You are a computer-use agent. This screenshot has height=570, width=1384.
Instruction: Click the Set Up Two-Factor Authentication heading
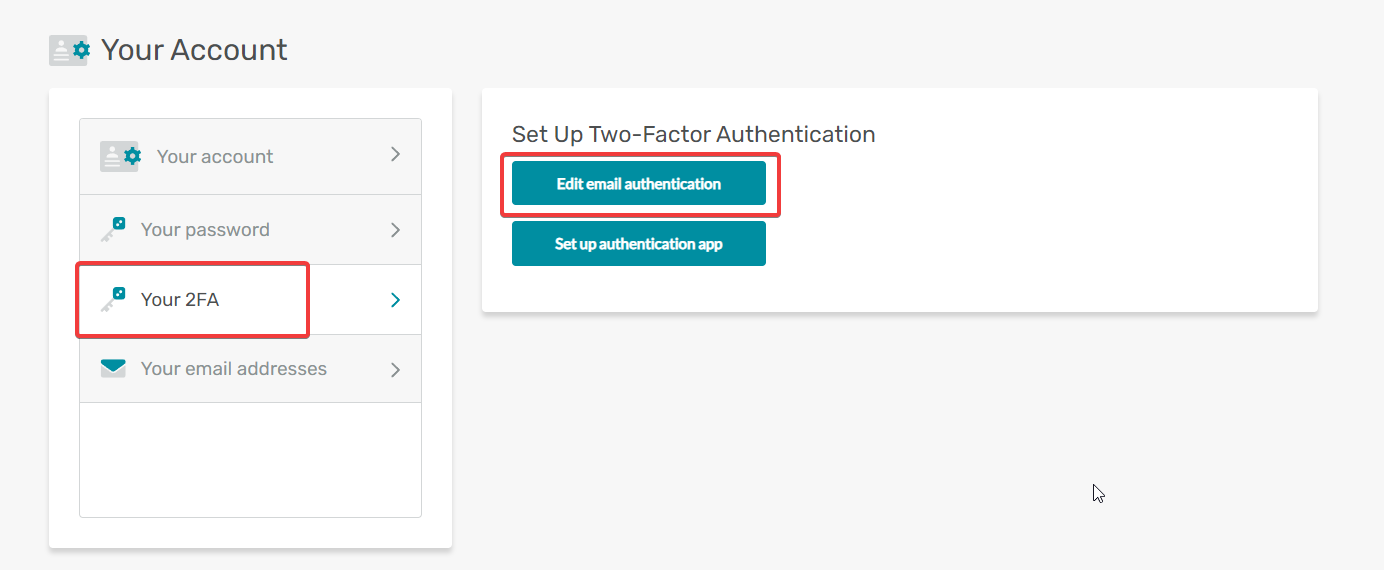694,134
